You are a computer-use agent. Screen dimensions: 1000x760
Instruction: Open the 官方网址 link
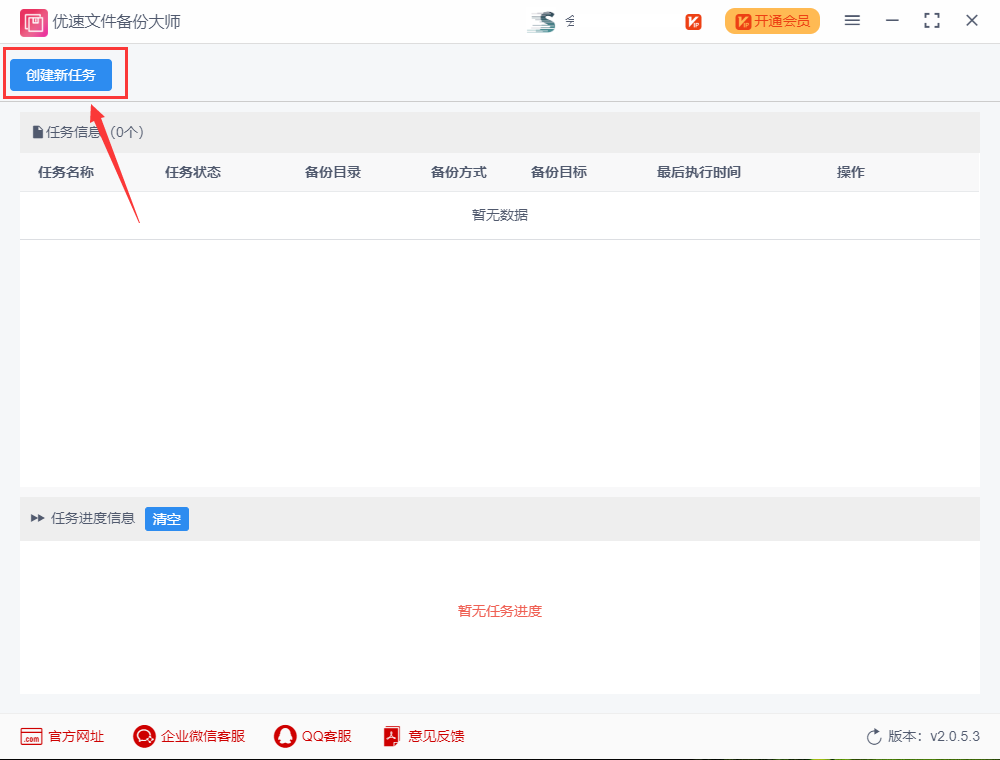[x=76, y=736]
